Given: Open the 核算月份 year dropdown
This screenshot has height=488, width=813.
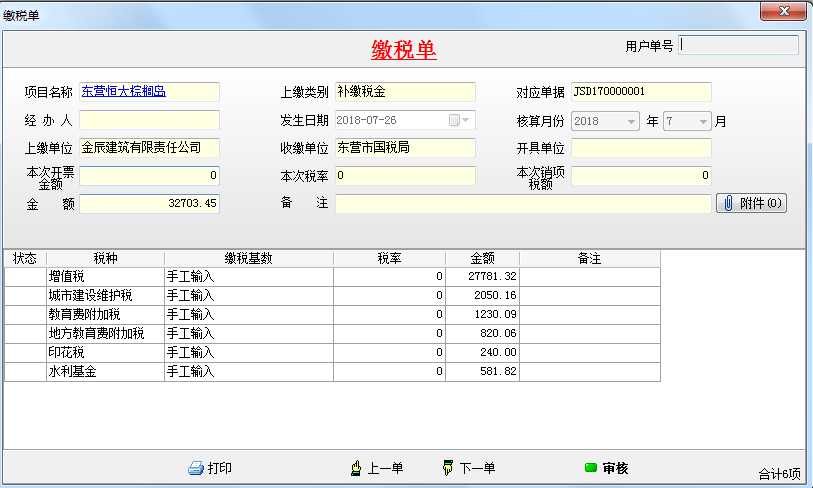Looking at the screenshot, I should (x=631, y=121).
